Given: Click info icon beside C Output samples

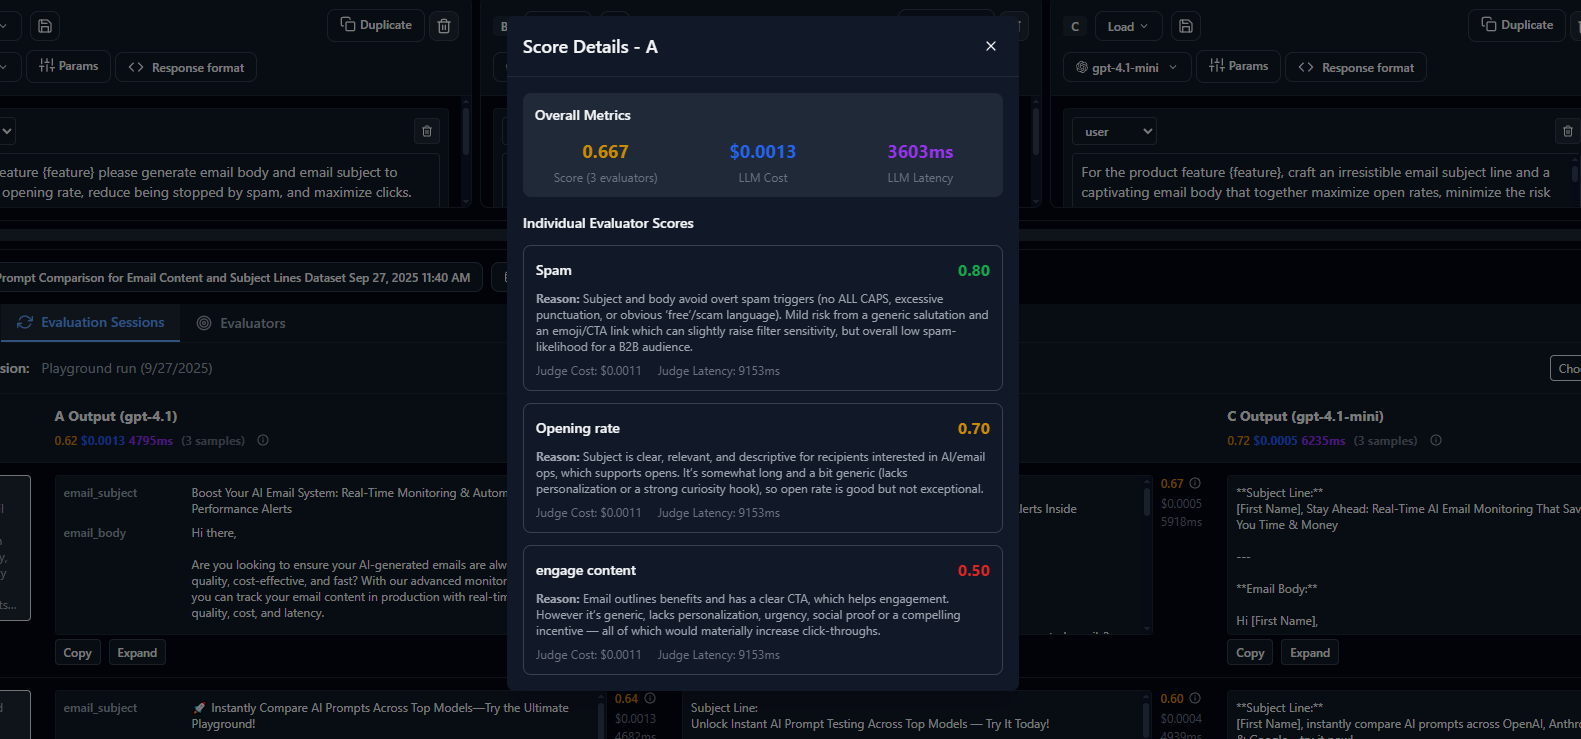Looking at the screenshot, I should [1436, 440].
